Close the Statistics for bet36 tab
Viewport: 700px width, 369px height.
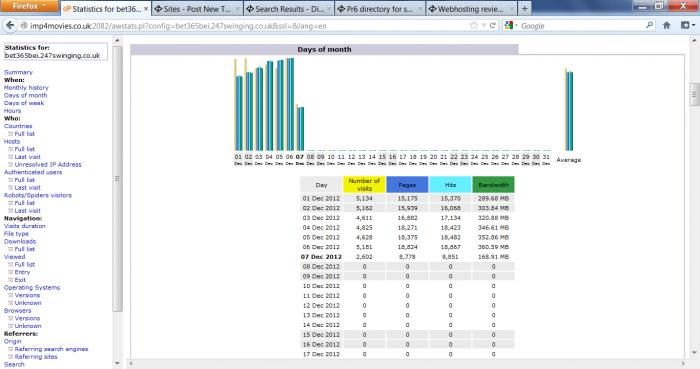tap(146, 8)
